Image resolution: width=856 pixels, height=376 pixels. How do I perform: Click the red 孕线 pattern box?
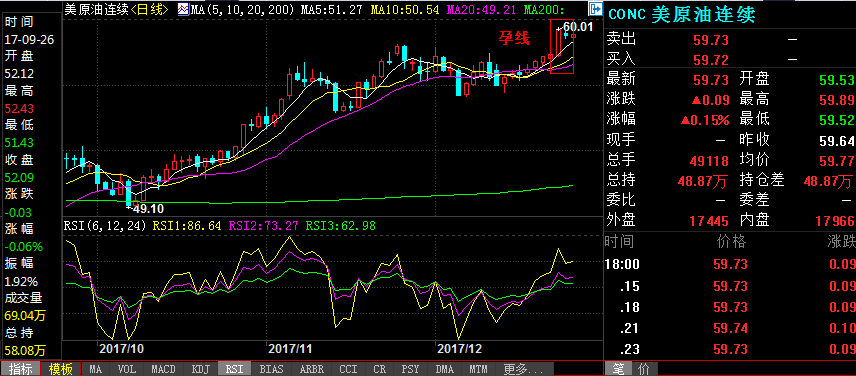[562, 46]
